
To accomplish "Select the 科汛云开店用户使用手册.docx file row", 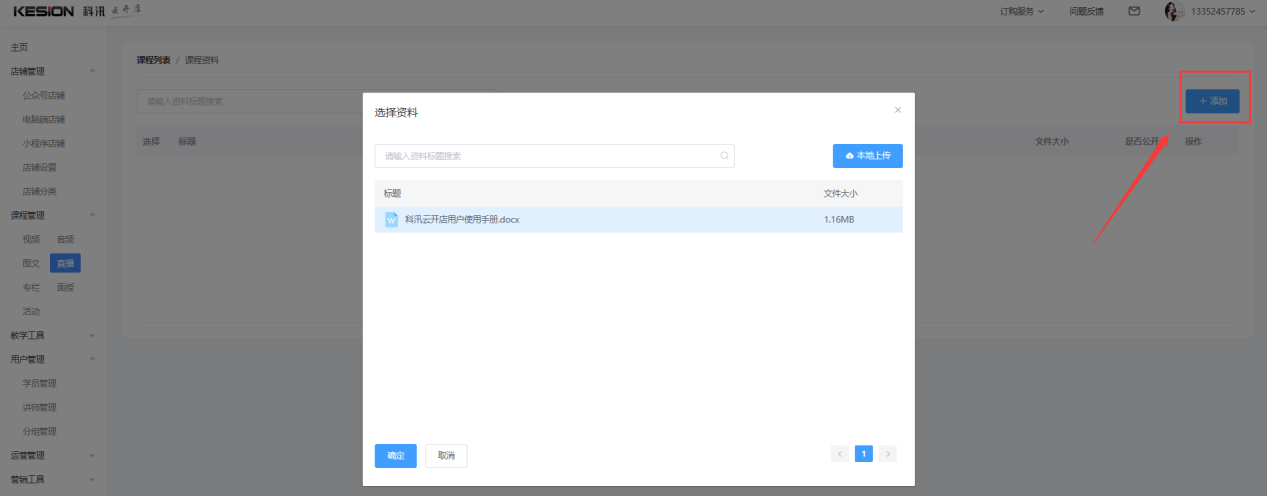I will coord(600,220).
